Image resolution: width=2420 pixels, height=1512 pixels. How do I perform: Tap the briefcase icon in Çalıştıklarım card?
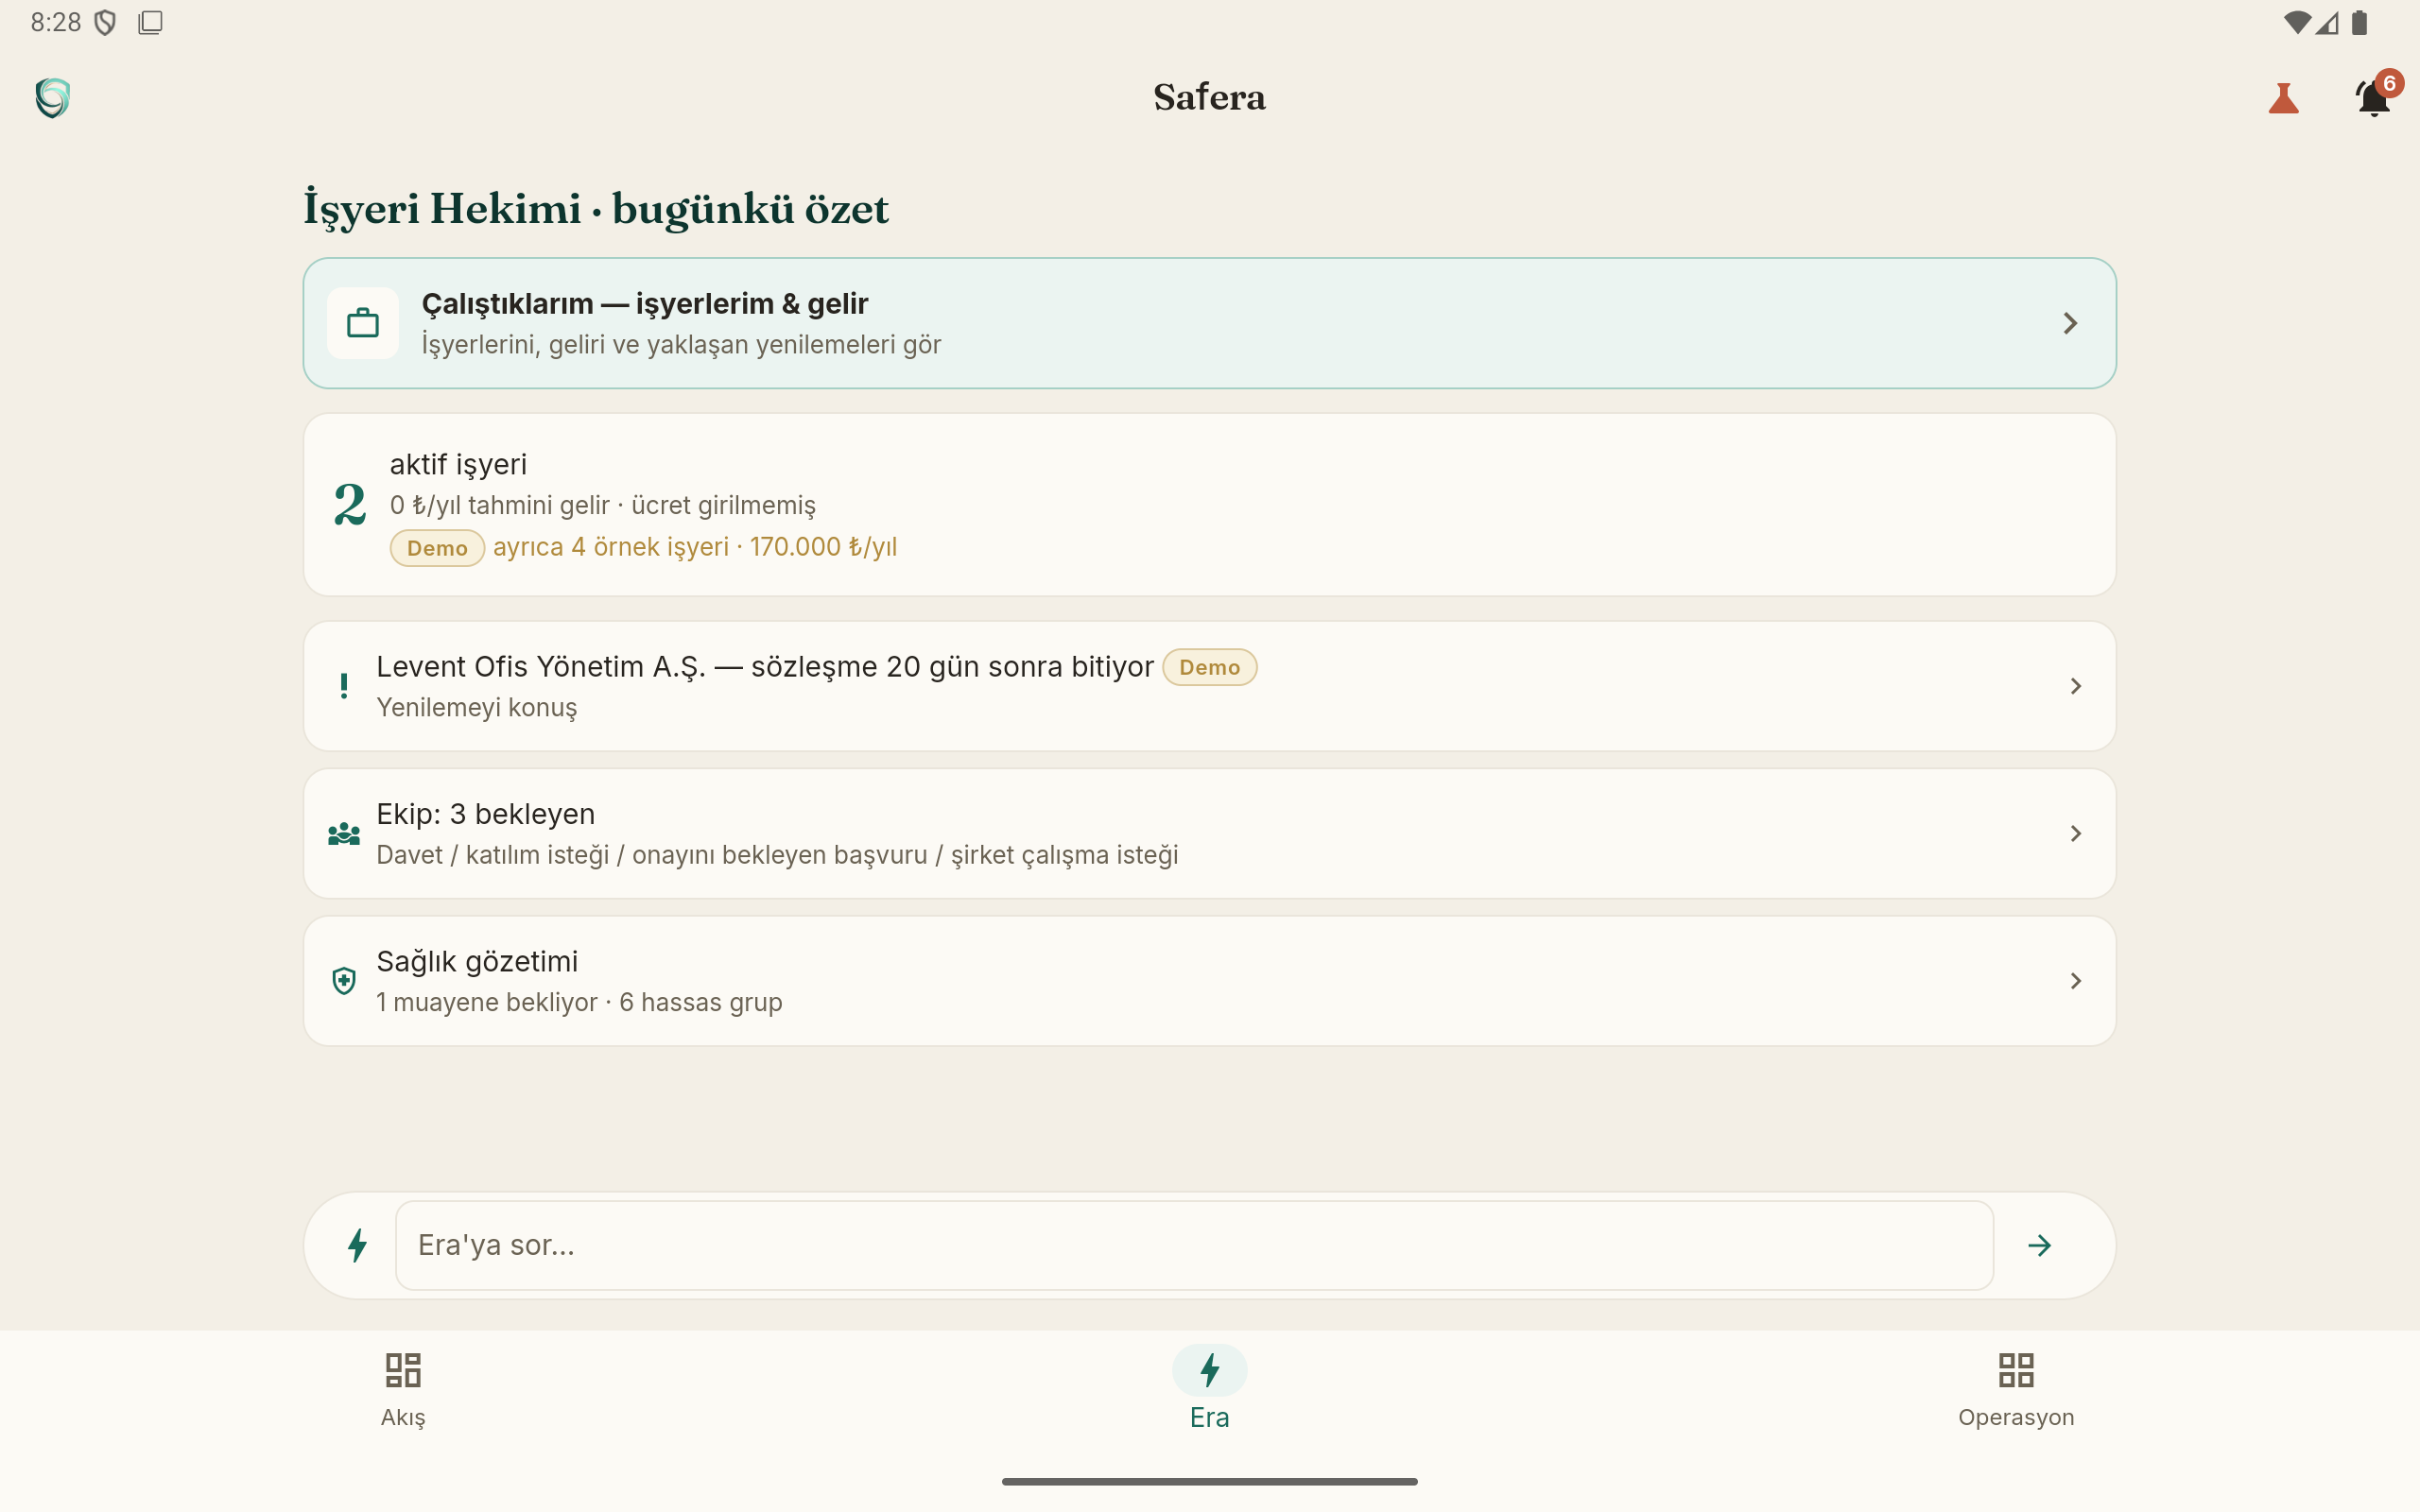click(x=363, y=323)
